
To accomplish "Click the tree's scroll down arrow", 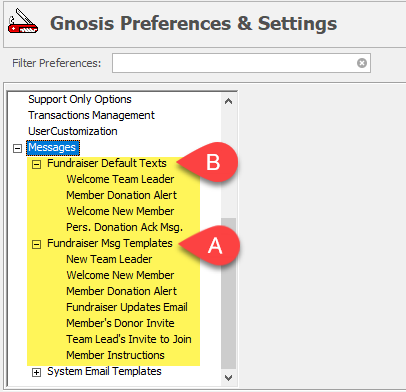I will (228, 378).
